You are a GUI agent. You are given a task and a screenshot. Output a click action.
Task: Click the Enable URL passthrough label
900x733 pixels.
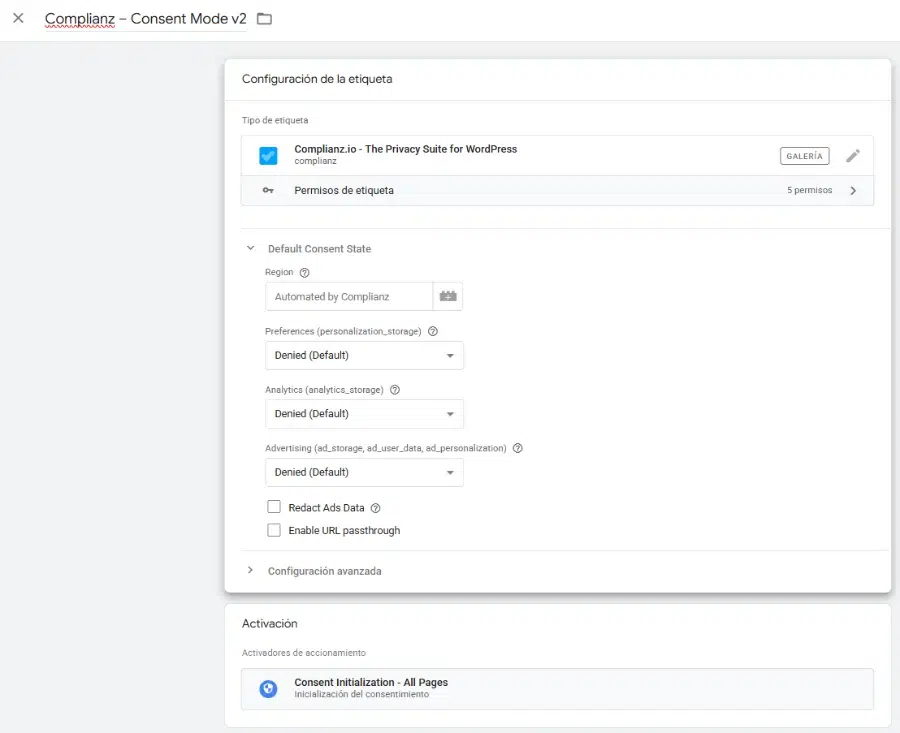[344, 530]
